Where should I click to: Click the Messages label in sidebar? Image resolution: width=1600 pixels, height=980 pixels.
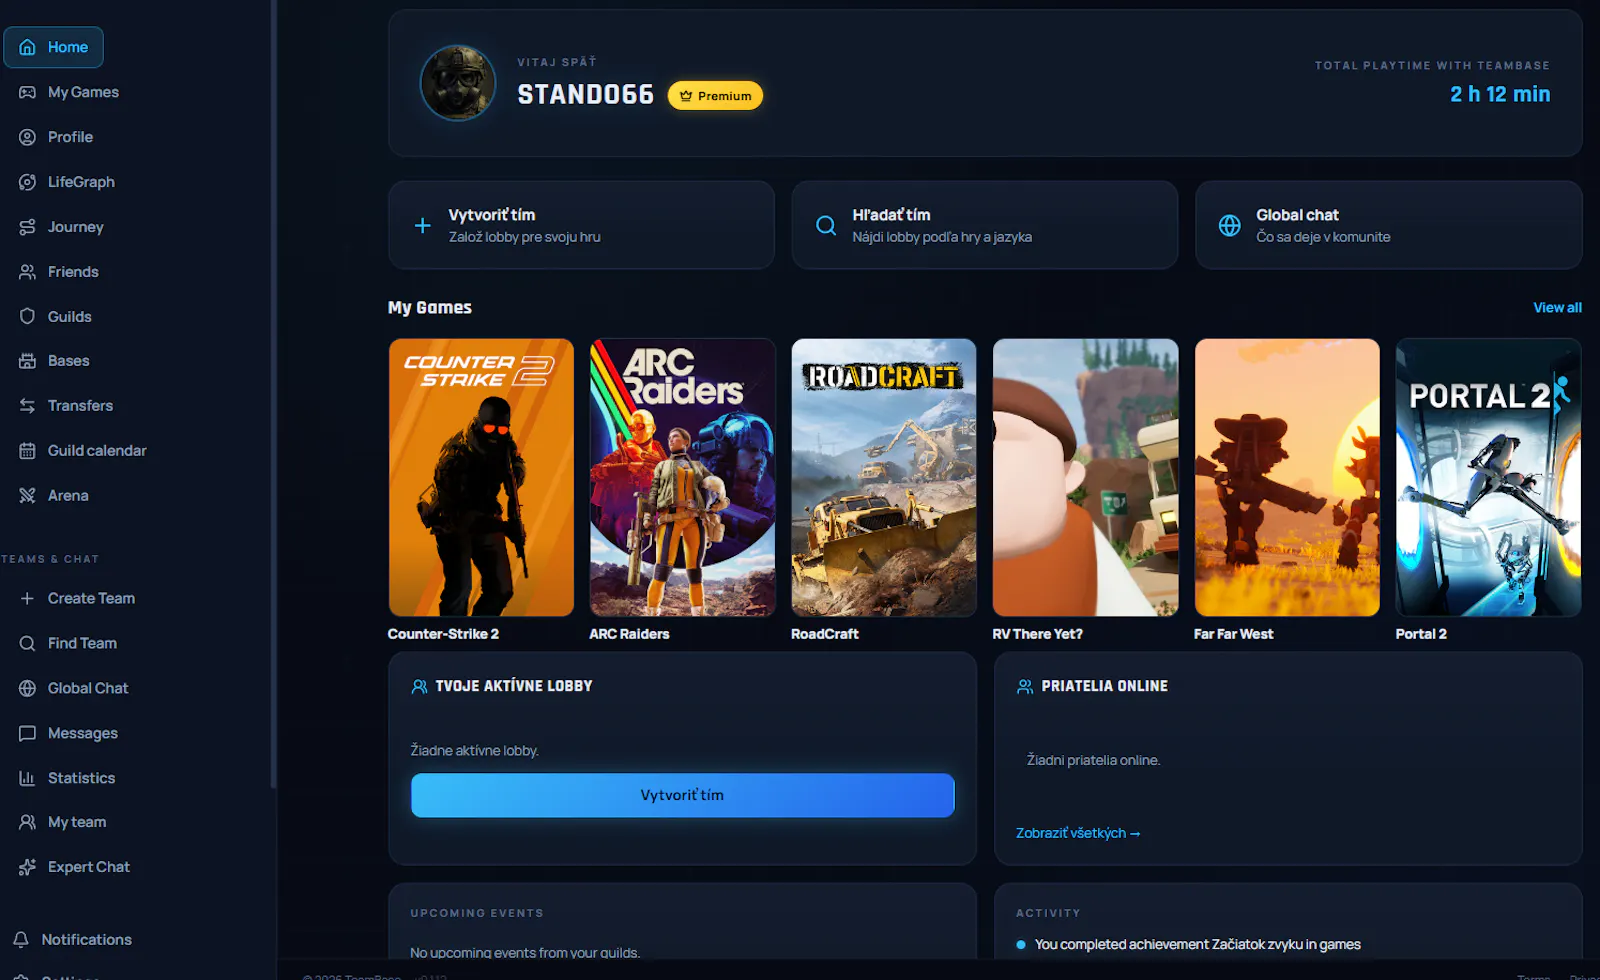pos(83,733)
